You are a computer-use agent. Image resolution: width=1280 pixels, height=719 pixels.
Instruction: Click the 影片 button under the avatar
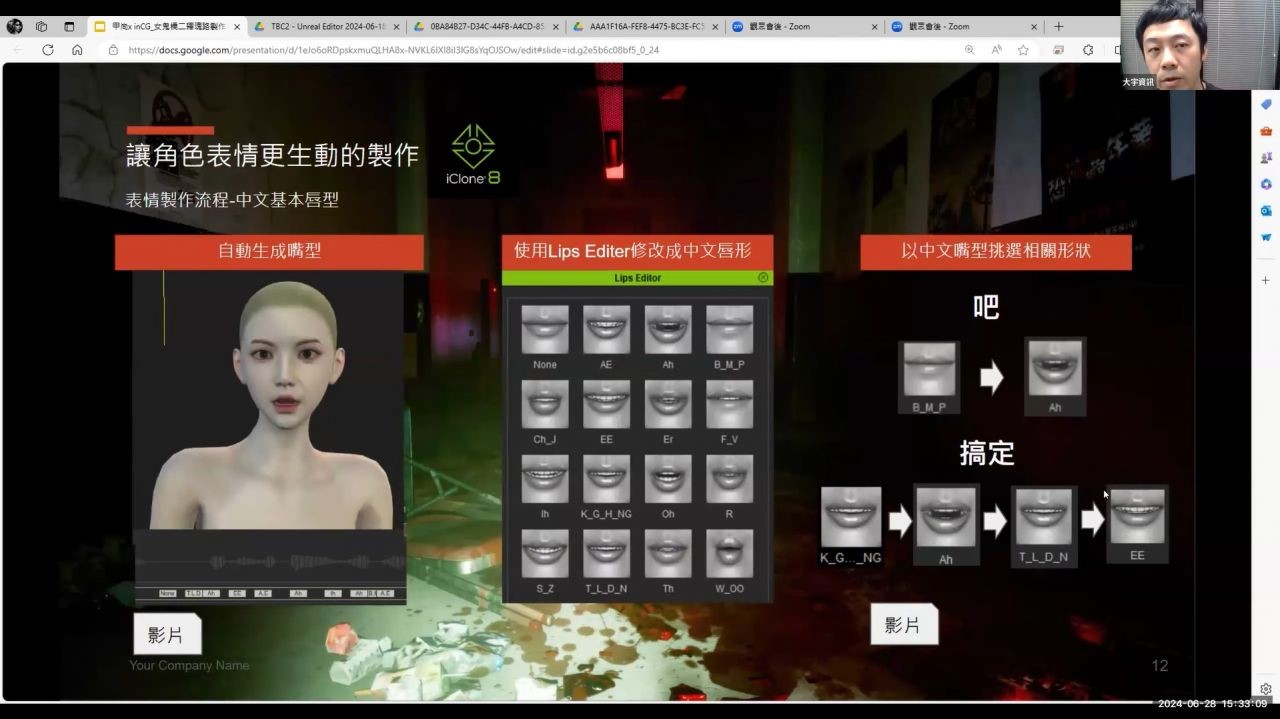167,634
